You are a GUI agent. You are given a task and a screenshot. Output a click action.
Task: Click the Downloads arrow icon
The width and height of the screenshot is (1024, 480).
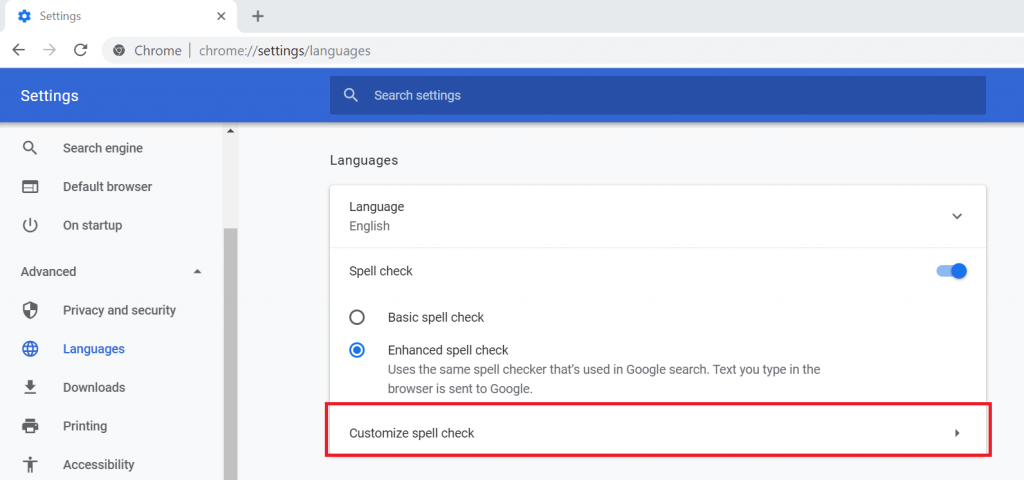point(30,387)
